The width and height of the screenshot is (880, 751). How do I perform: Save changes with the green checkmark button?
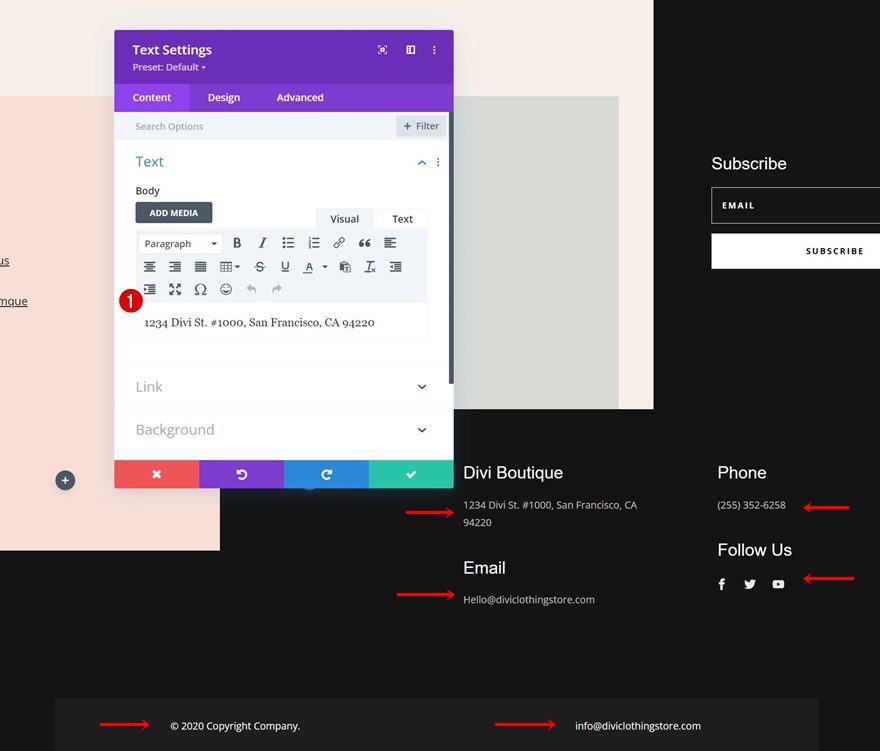pyautogui.click(x=411, y=474)
